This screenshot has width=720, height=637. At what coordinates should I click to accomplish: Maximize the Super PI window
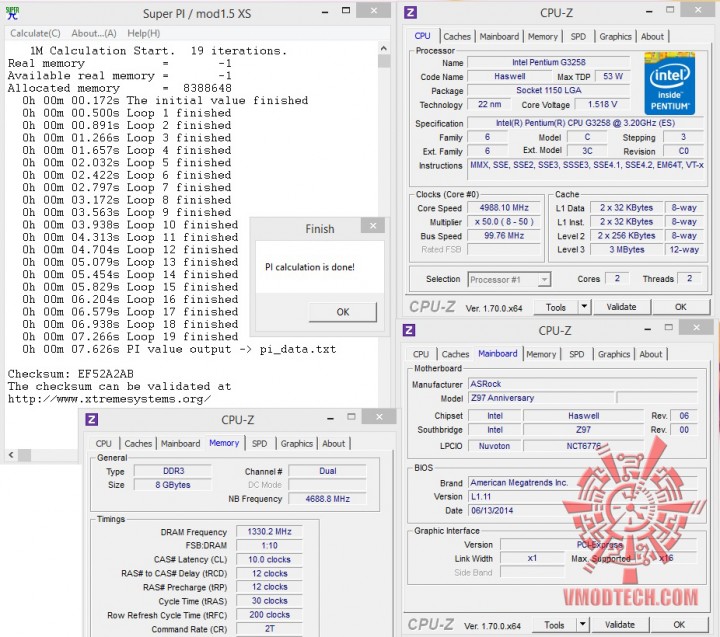(346, 11)
